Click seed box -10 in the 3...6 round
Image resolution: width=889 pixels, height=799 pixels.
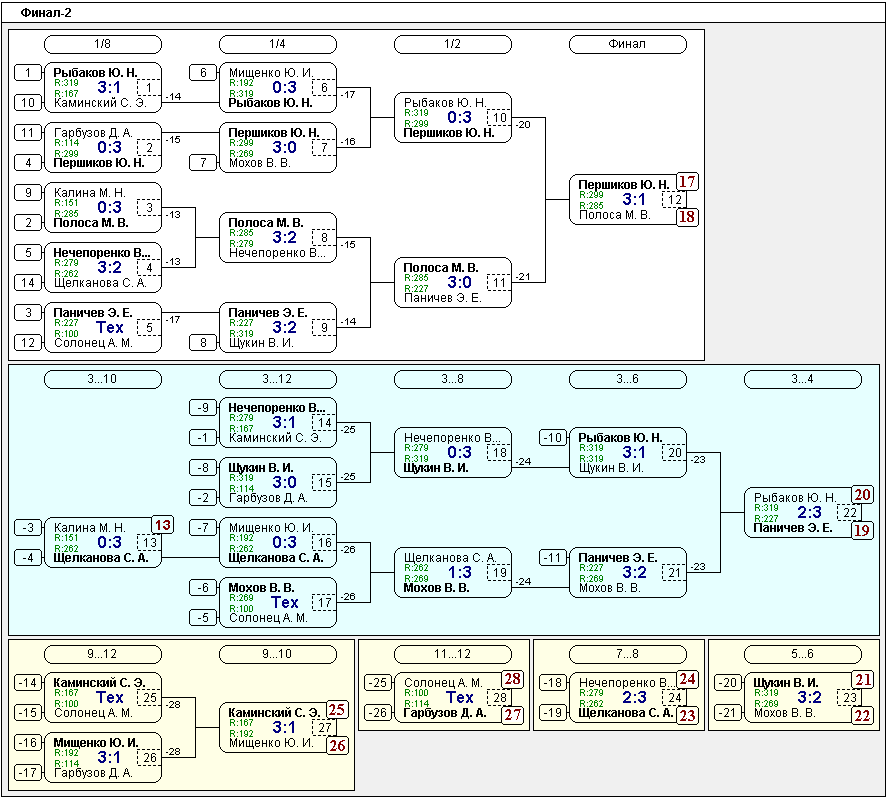[553, 438]
